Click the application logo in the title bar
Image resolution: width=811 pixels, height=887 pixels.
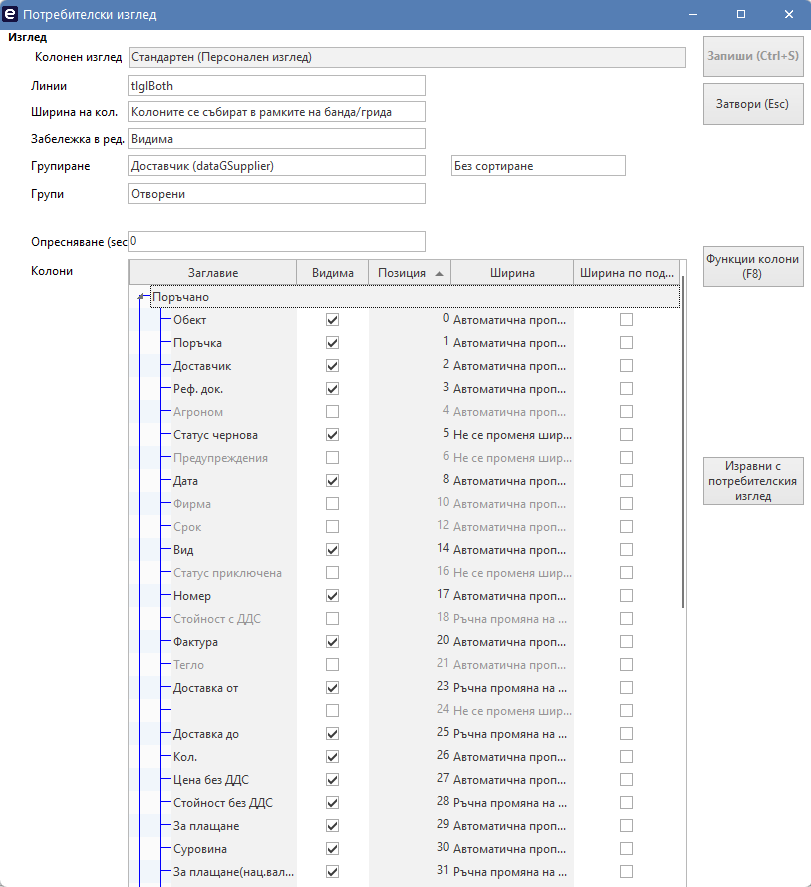pyautogui.click(x=10, y=14)
